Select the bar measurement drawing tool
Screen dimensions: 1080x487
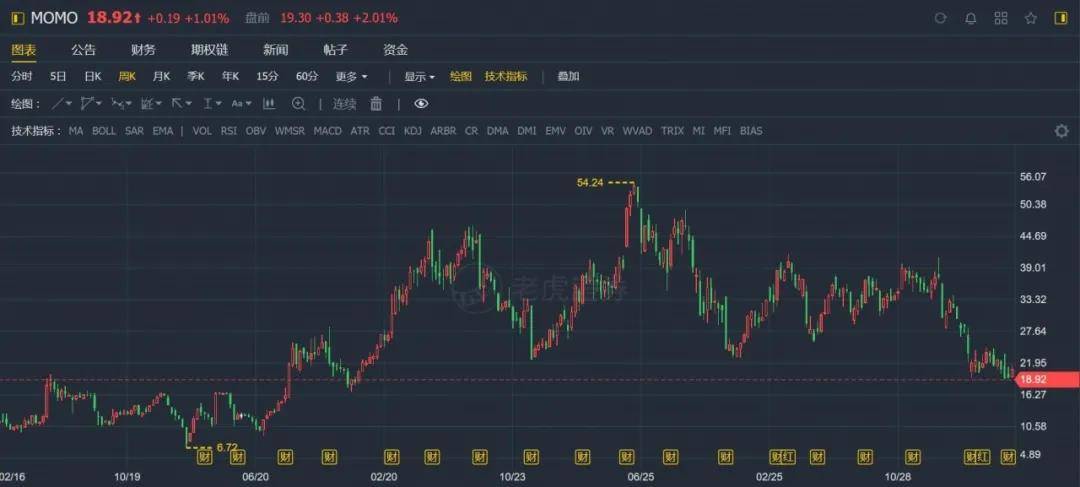point(269,103)
